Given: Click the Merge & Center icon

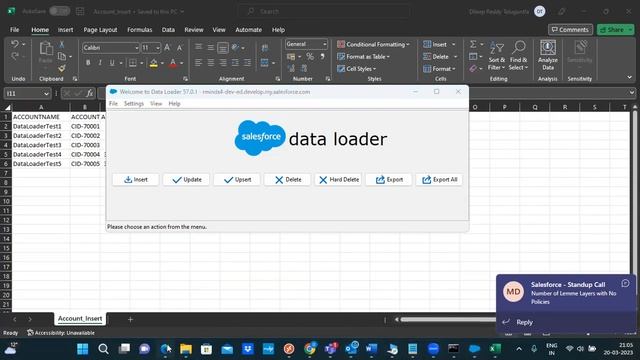Looking at the screenshot, I should (264, 63).
